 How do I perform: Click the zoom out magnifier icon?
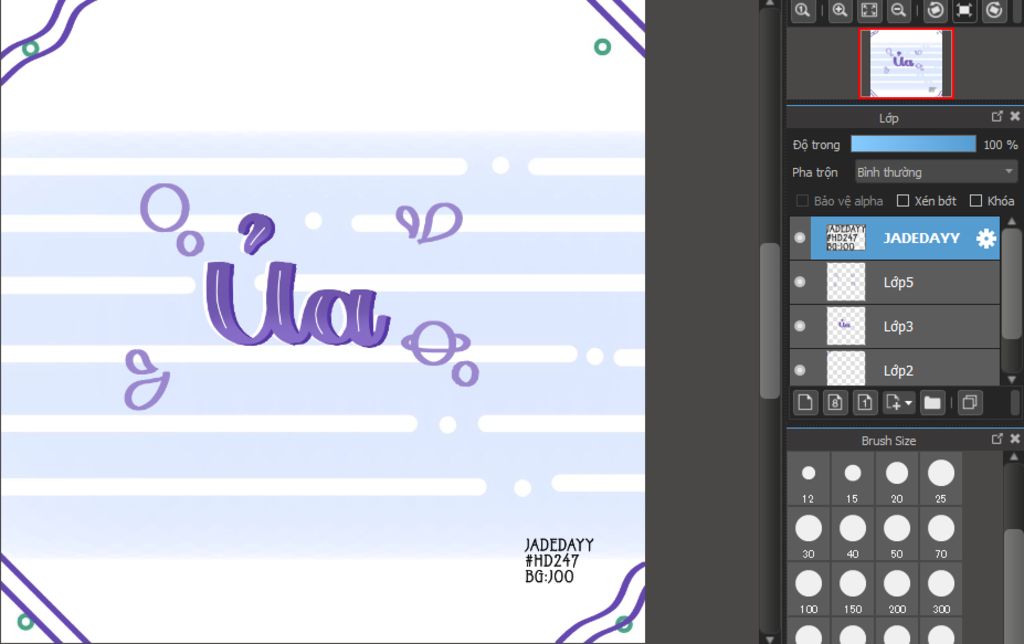coord(899,10)
